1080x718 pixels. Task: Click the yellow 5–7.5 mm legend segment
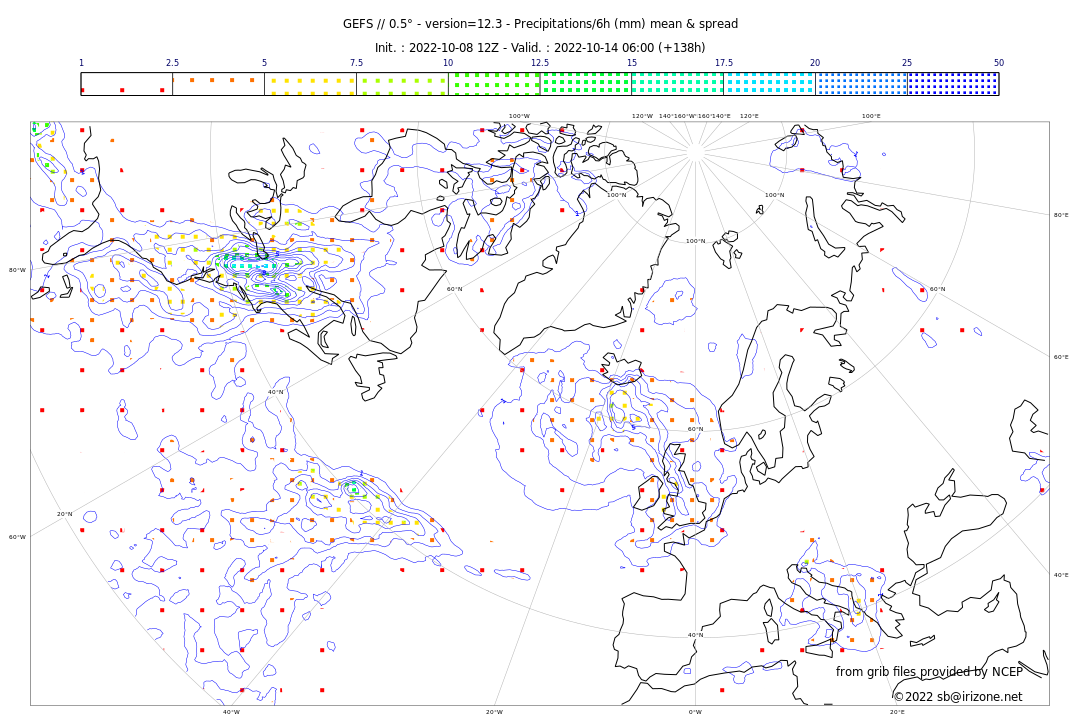311,83
